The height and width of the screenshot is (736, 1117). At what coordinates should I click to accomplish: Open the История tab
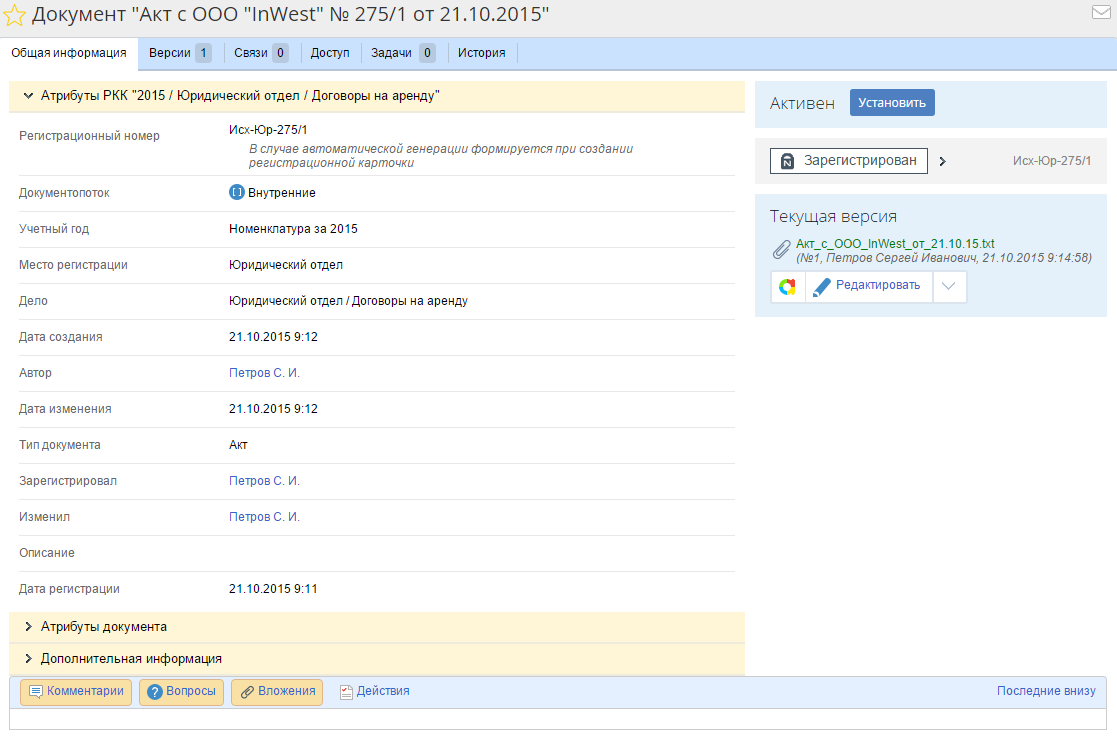[481, 53]
